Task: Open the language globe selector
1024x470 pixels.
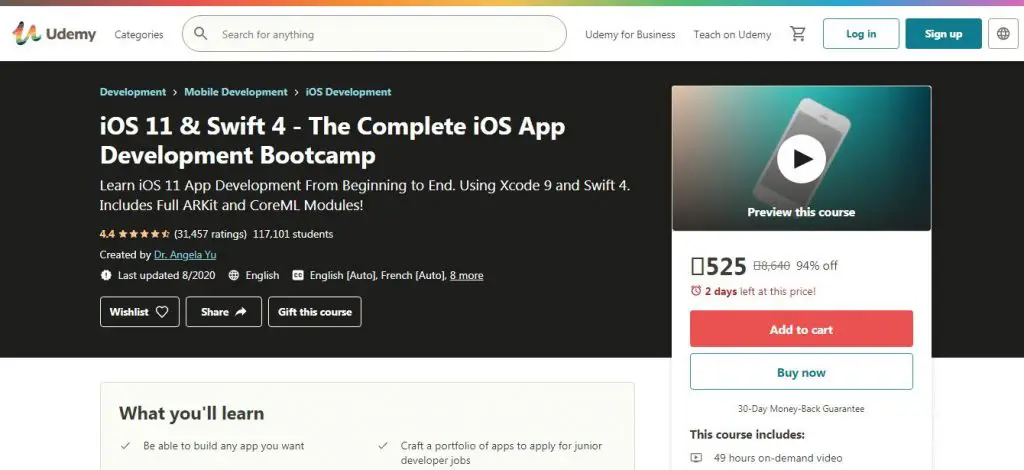Action: coord(1003,34)
